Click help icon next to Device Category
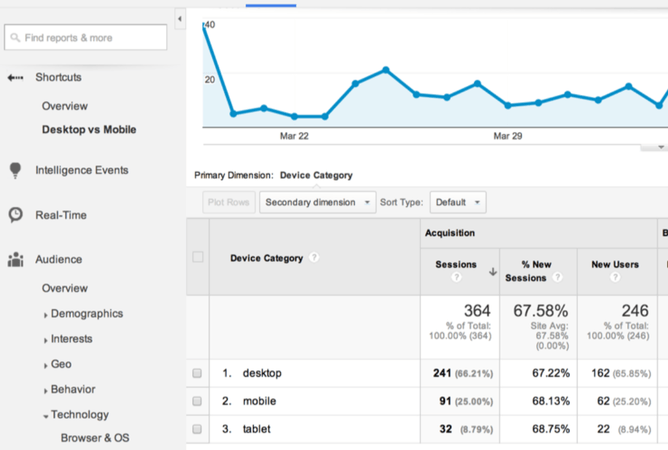This screenshot has height=450, width=668. tap(314, 258)
